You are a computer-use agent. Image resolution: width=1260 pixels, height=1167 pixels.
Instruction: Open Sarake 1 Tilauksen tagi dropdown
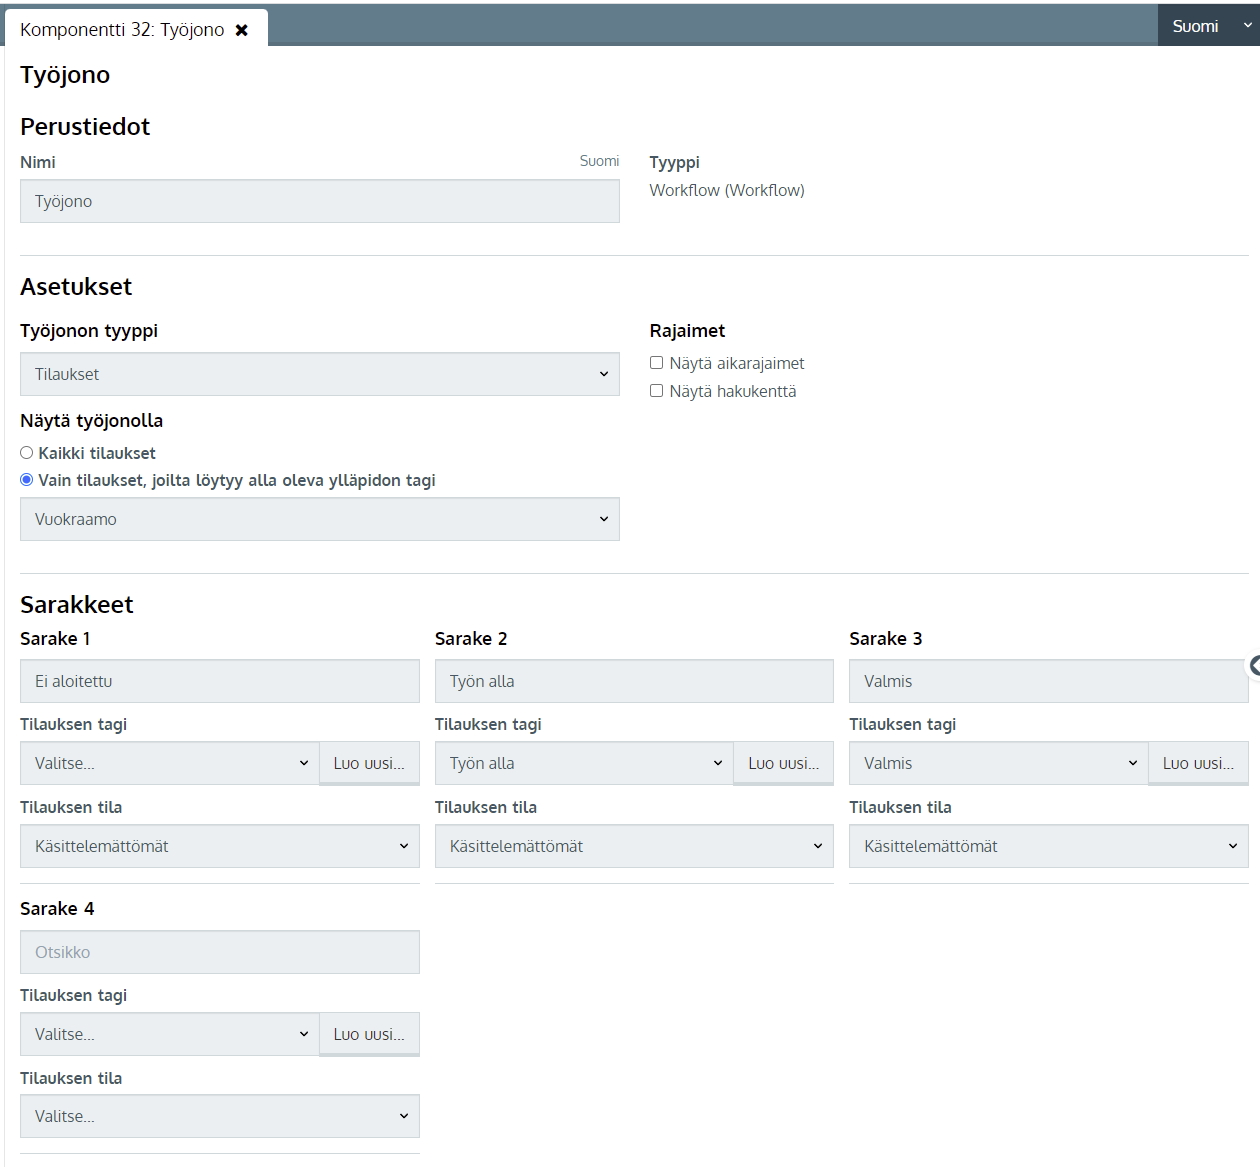point(170,763)
